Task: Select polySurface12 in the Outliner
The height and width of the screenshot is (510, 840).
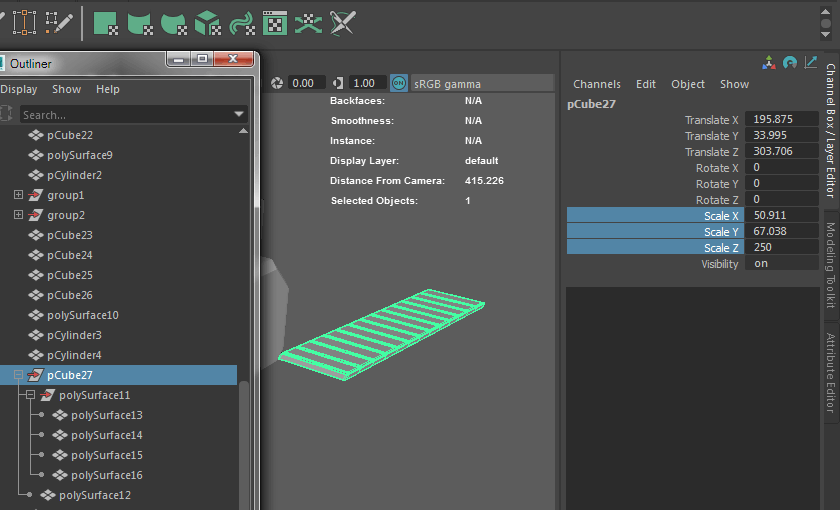Action: (x=95, y=496)
